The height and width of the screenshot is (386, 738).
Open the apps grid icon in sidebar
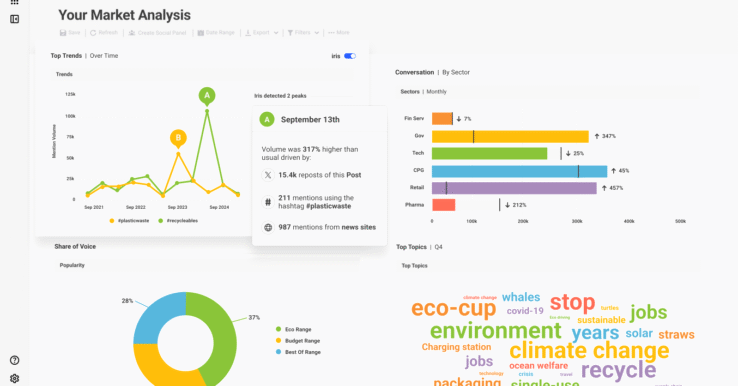(x=15, y=2)
